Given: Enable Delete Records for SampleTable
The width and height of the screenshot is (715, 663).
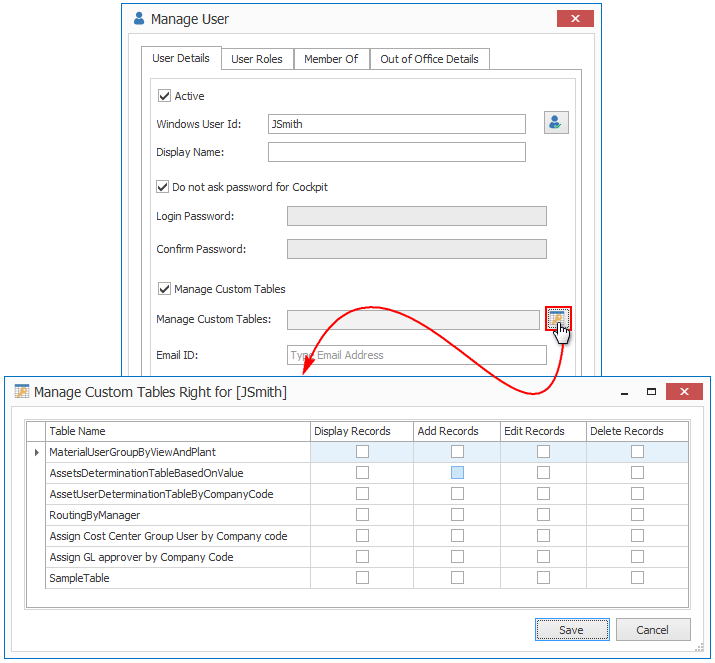Looking at the screenshot, I should click(637, 578).
